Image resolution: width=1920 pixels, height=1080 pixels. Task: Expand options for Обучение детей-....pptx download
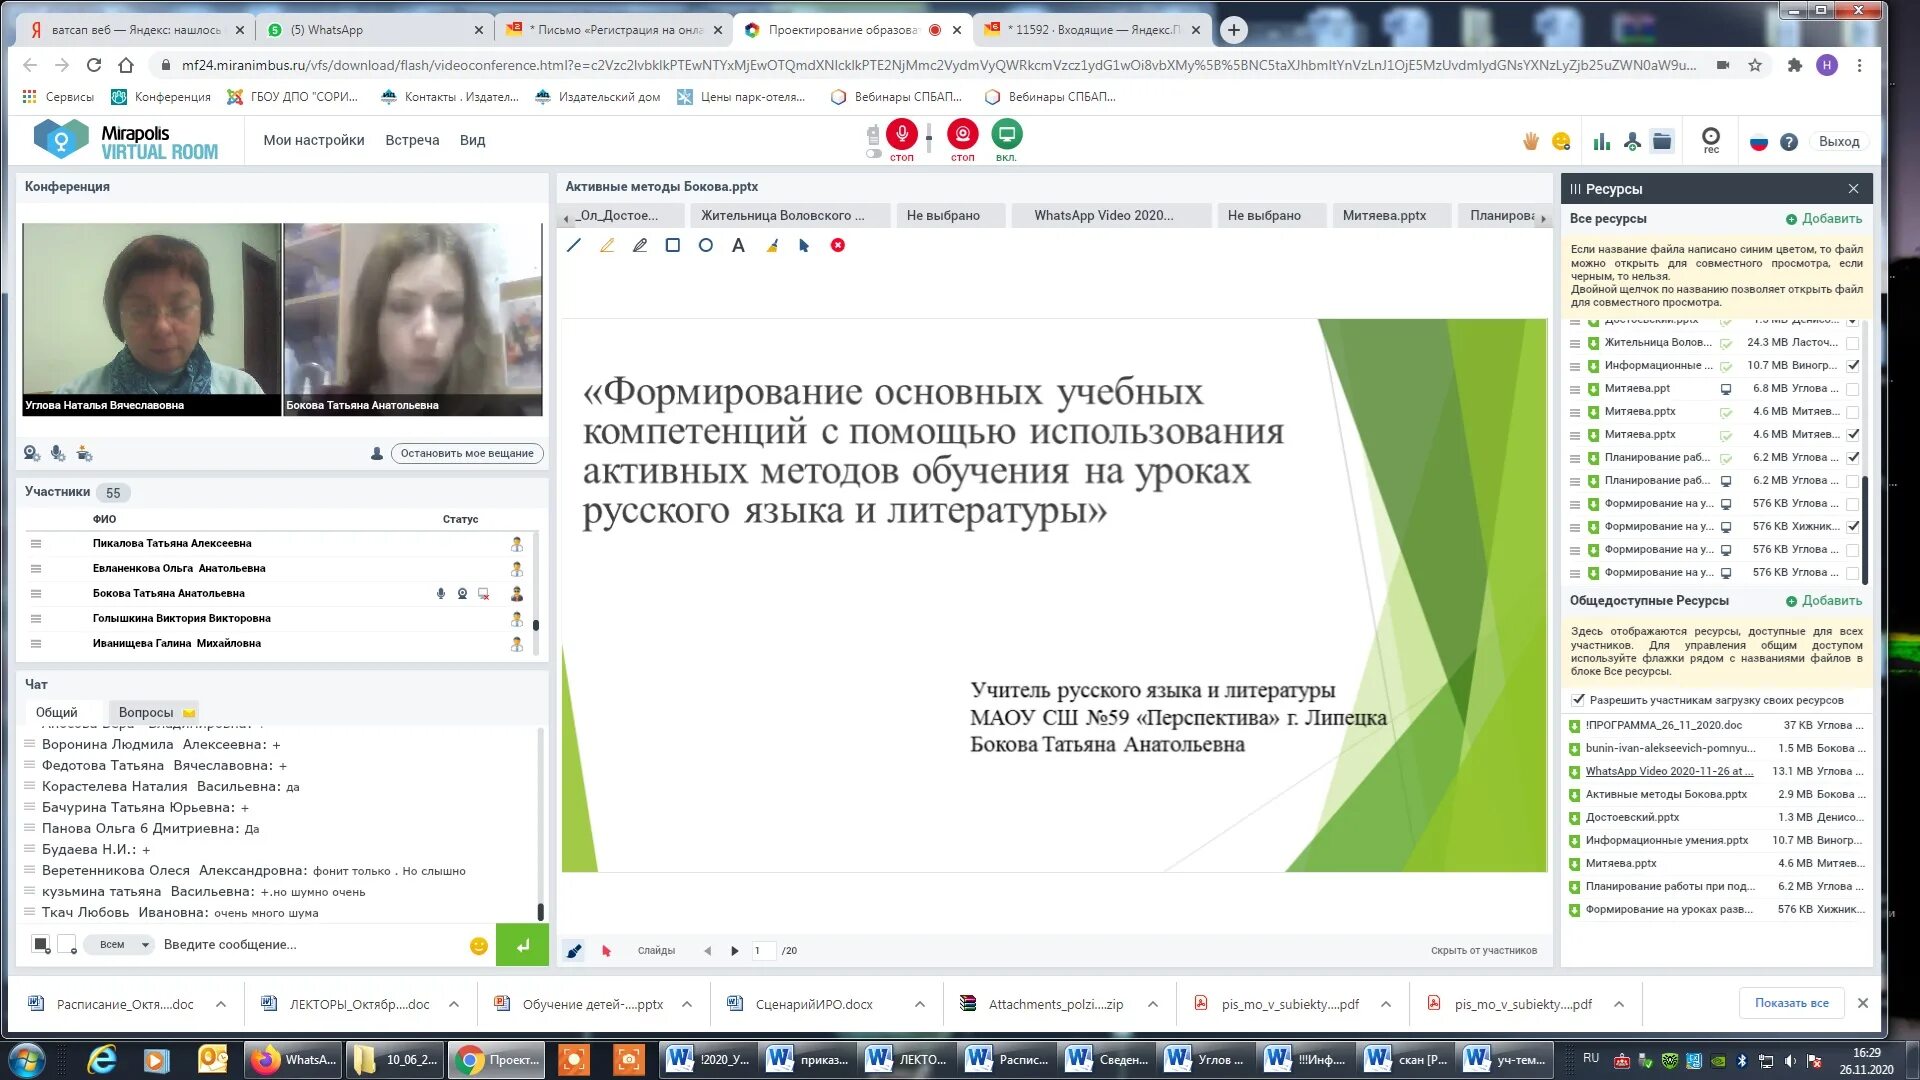coord(687,1004)
